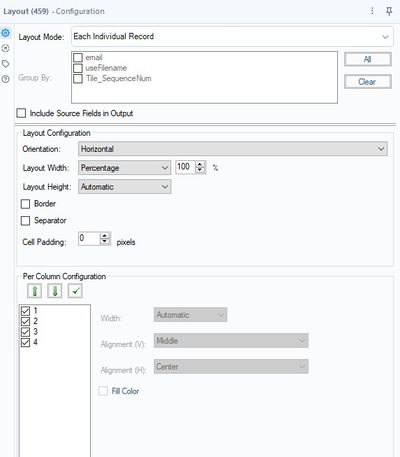This screenshot has height=457, width=400.
Task: Uncheck column 4 in Per Column list
Action: click(25, 342)
